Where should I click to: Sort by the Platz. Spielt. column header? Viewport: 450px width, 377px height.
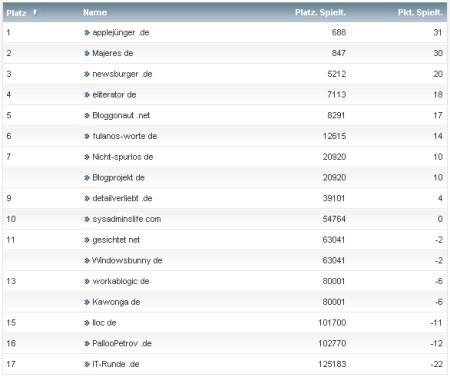click(320, 13)
